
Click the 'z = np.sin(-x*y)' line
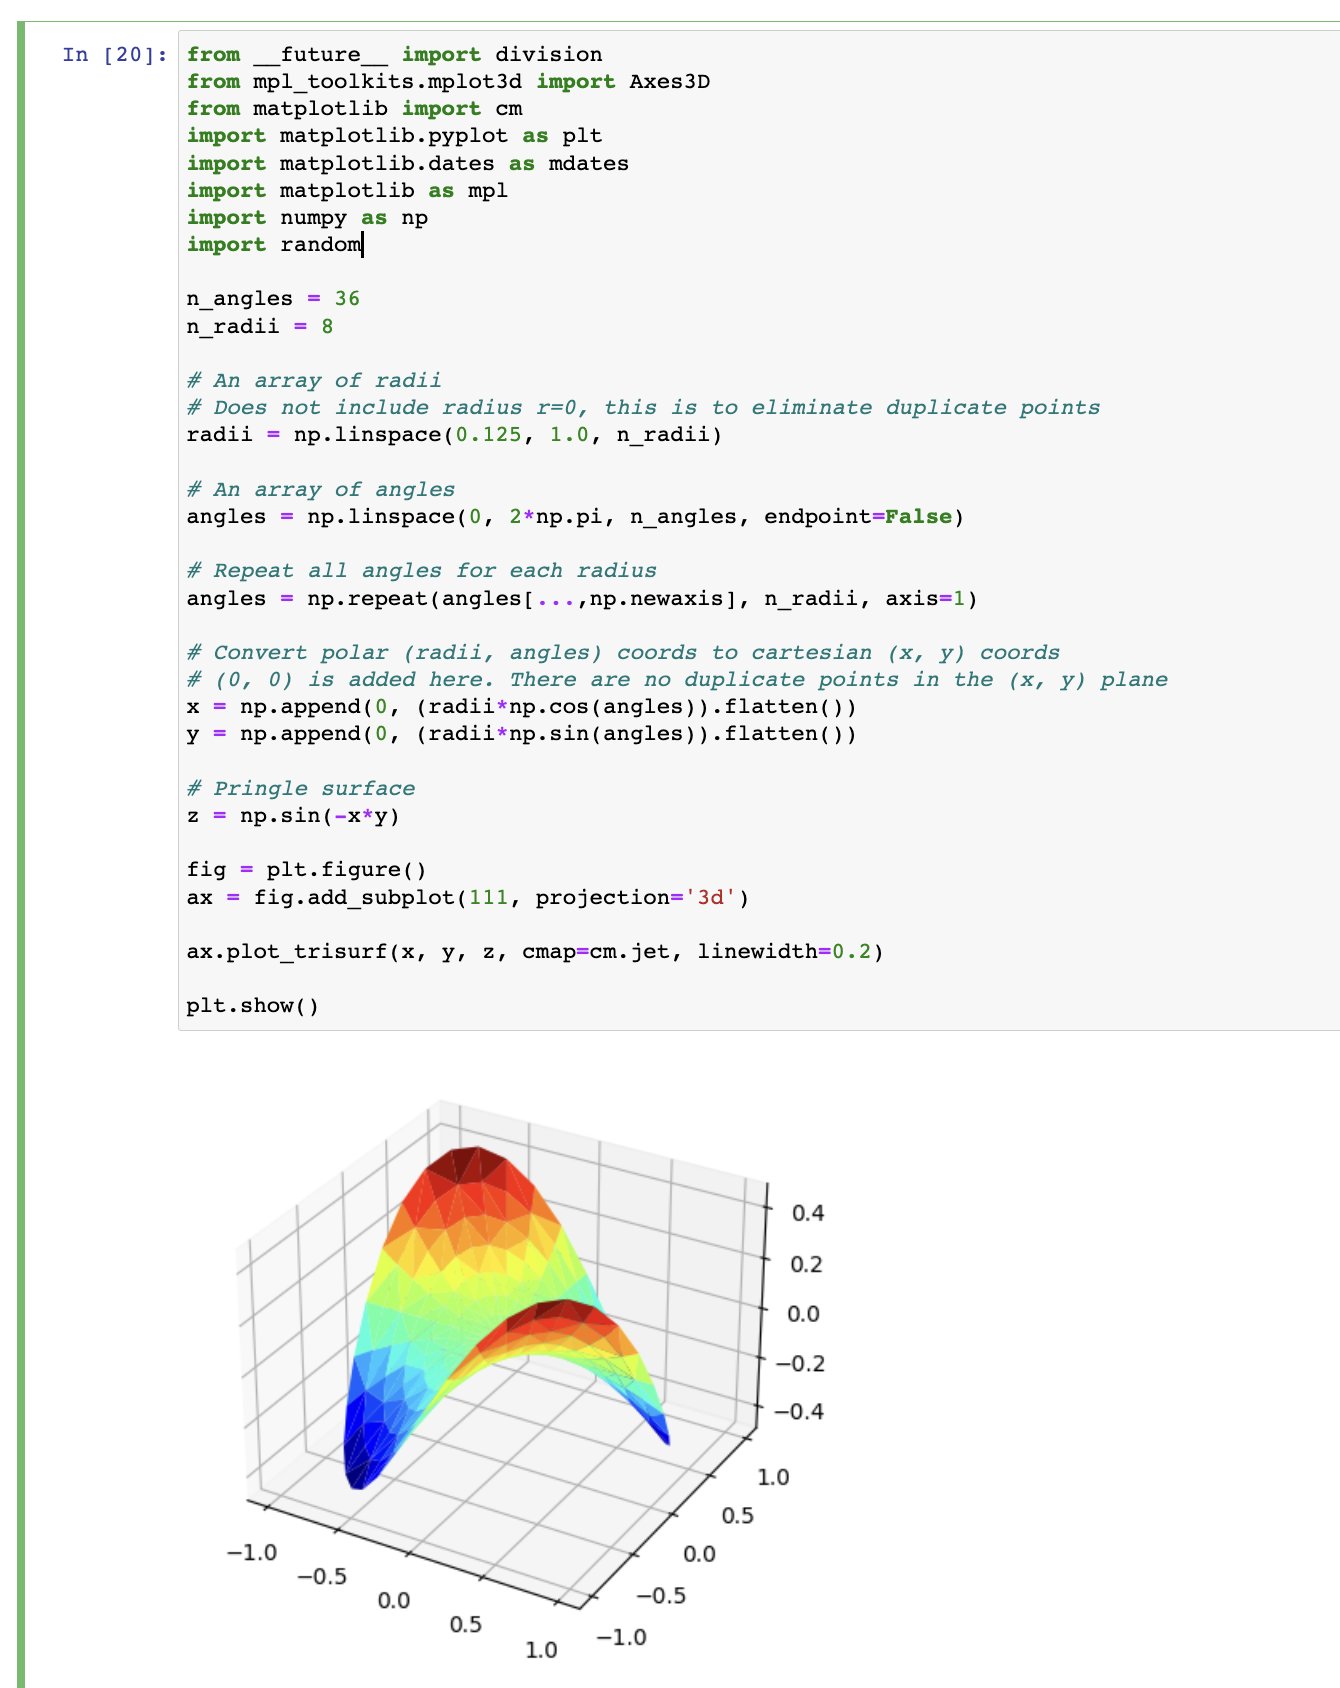[293, 816]
